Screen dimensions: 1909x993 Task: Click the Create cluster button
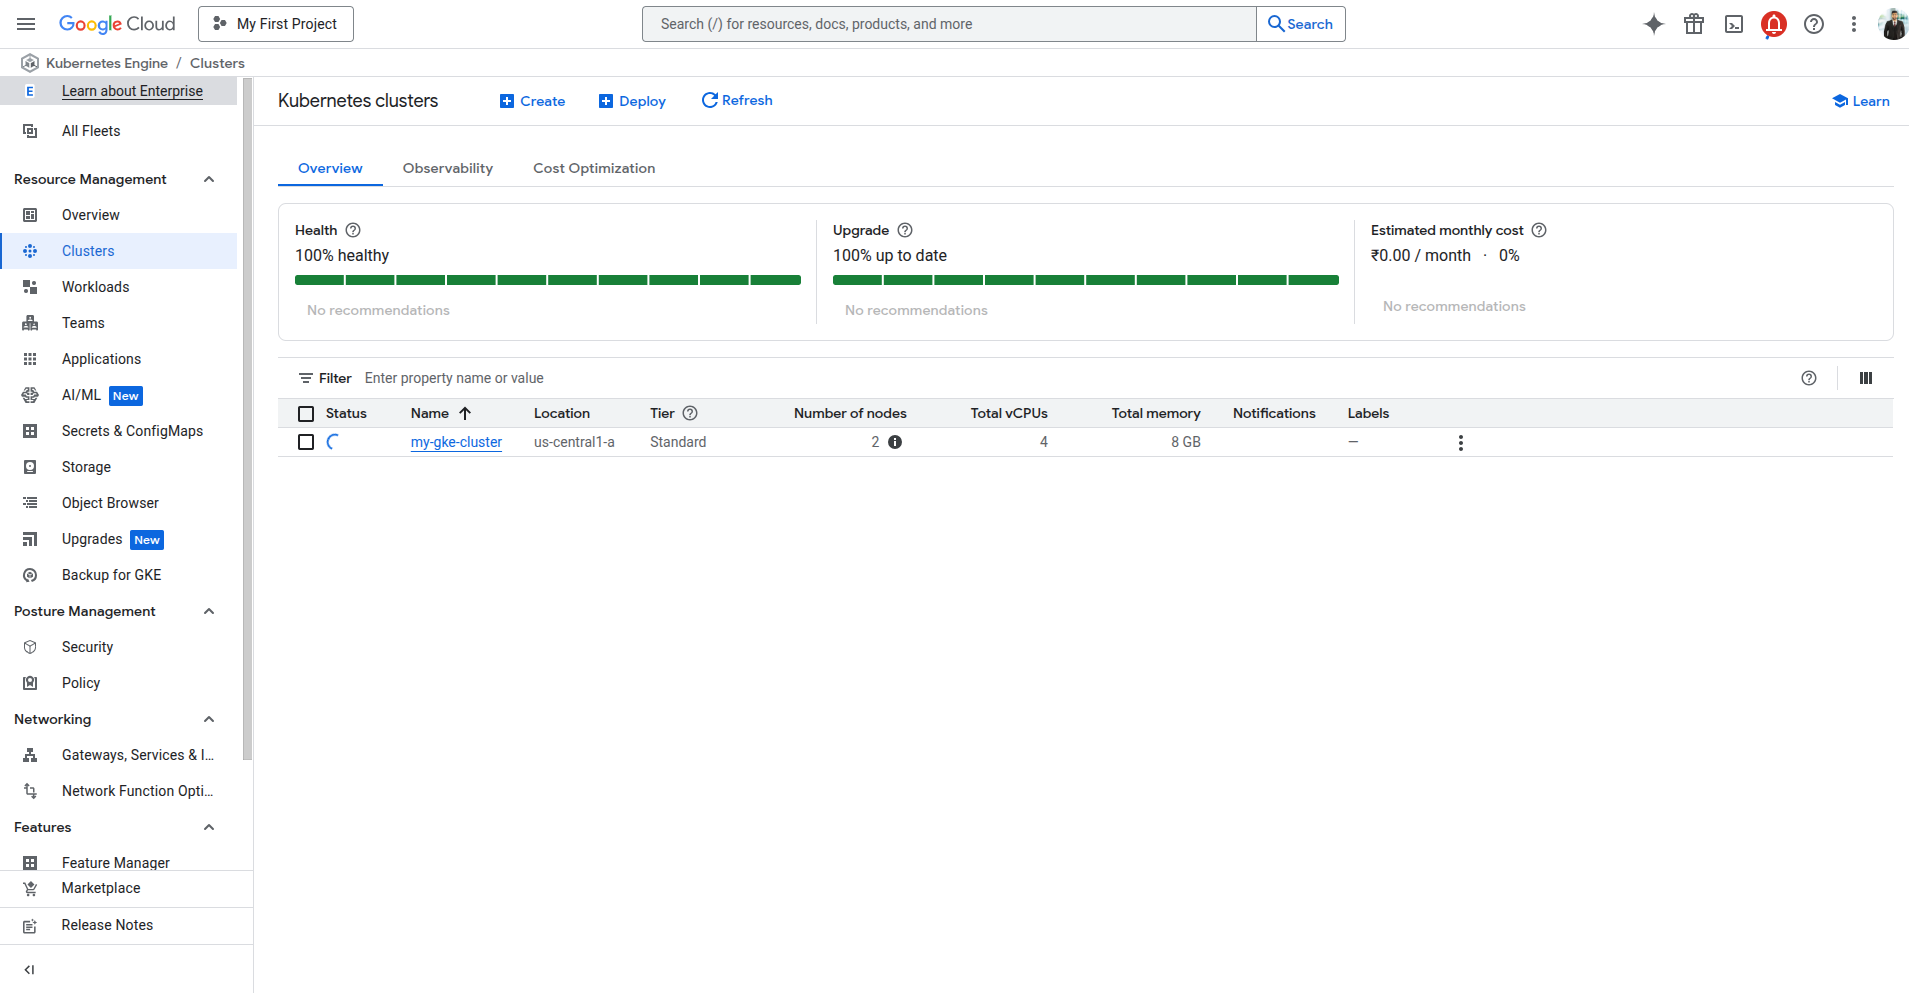click(x=532, y=101)
